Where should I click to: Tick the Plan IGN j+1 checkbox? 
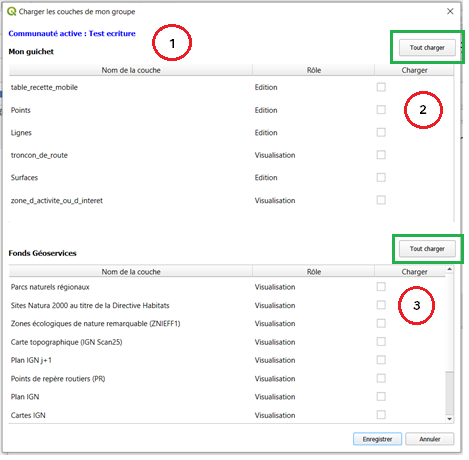point(381,360)
